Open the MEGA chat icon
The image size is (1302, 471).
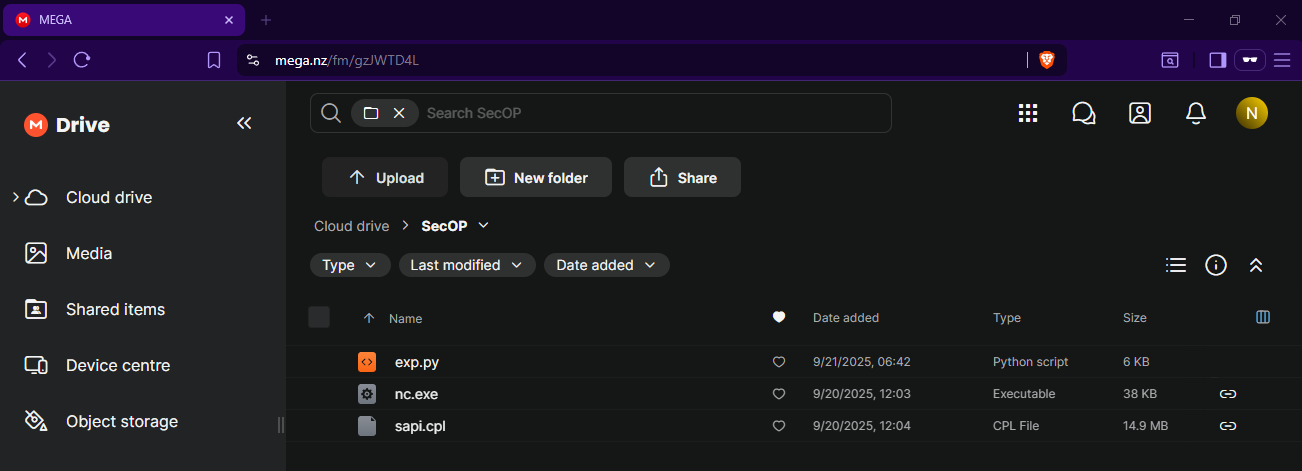pos(1083,113)
